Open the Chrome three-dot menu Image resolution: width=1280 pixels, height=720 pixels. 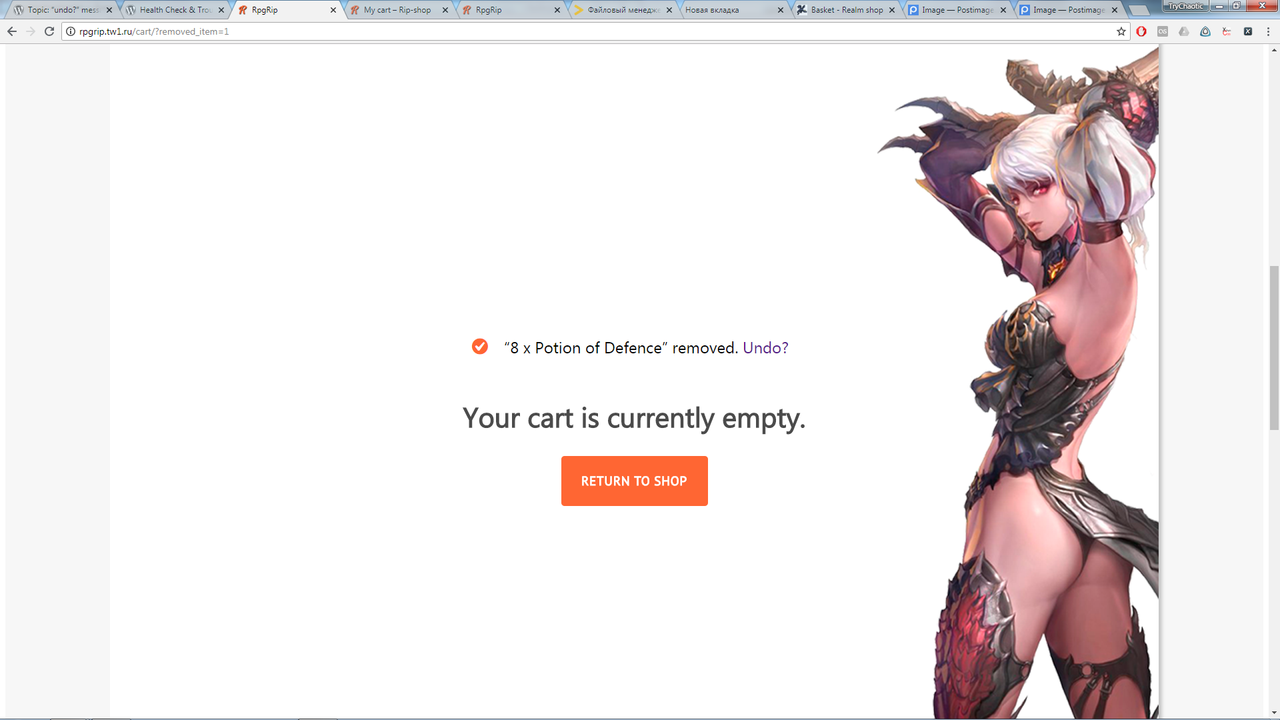pos(1269,31)
